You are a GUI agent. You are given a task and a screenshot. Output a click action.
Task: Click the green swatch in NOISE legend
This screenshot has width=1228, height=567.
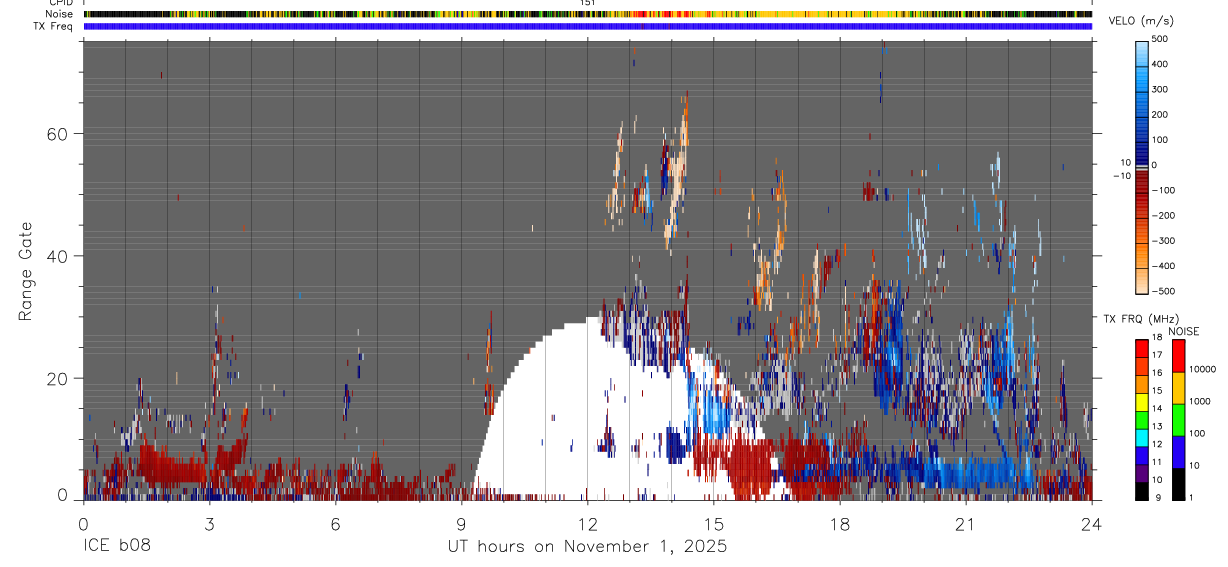point(1178,420)
